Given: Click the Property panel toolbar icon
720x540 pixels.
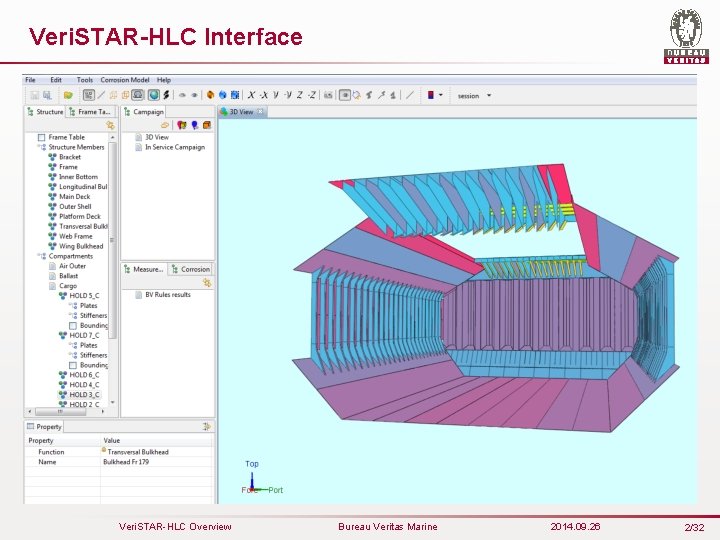Looking at the screenshot, I should point(207,427).
